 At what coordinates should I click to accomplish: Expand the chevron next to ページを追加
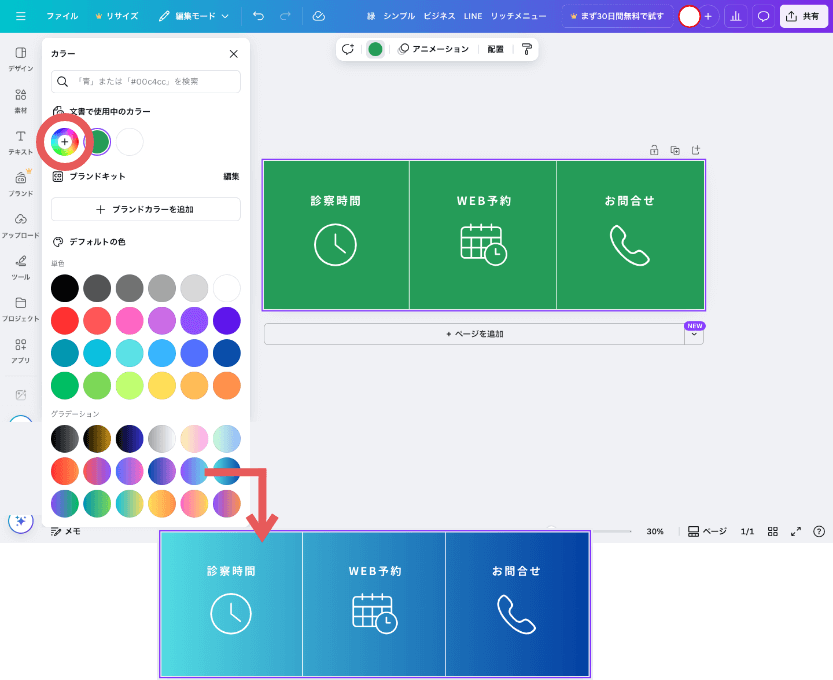coord(693,334)
